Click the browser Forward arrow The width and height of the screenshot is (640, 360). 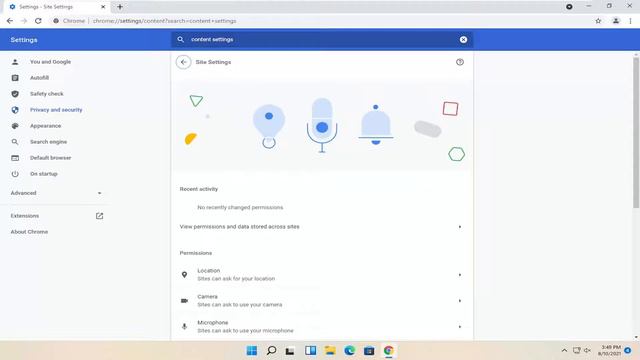[24, 21]
